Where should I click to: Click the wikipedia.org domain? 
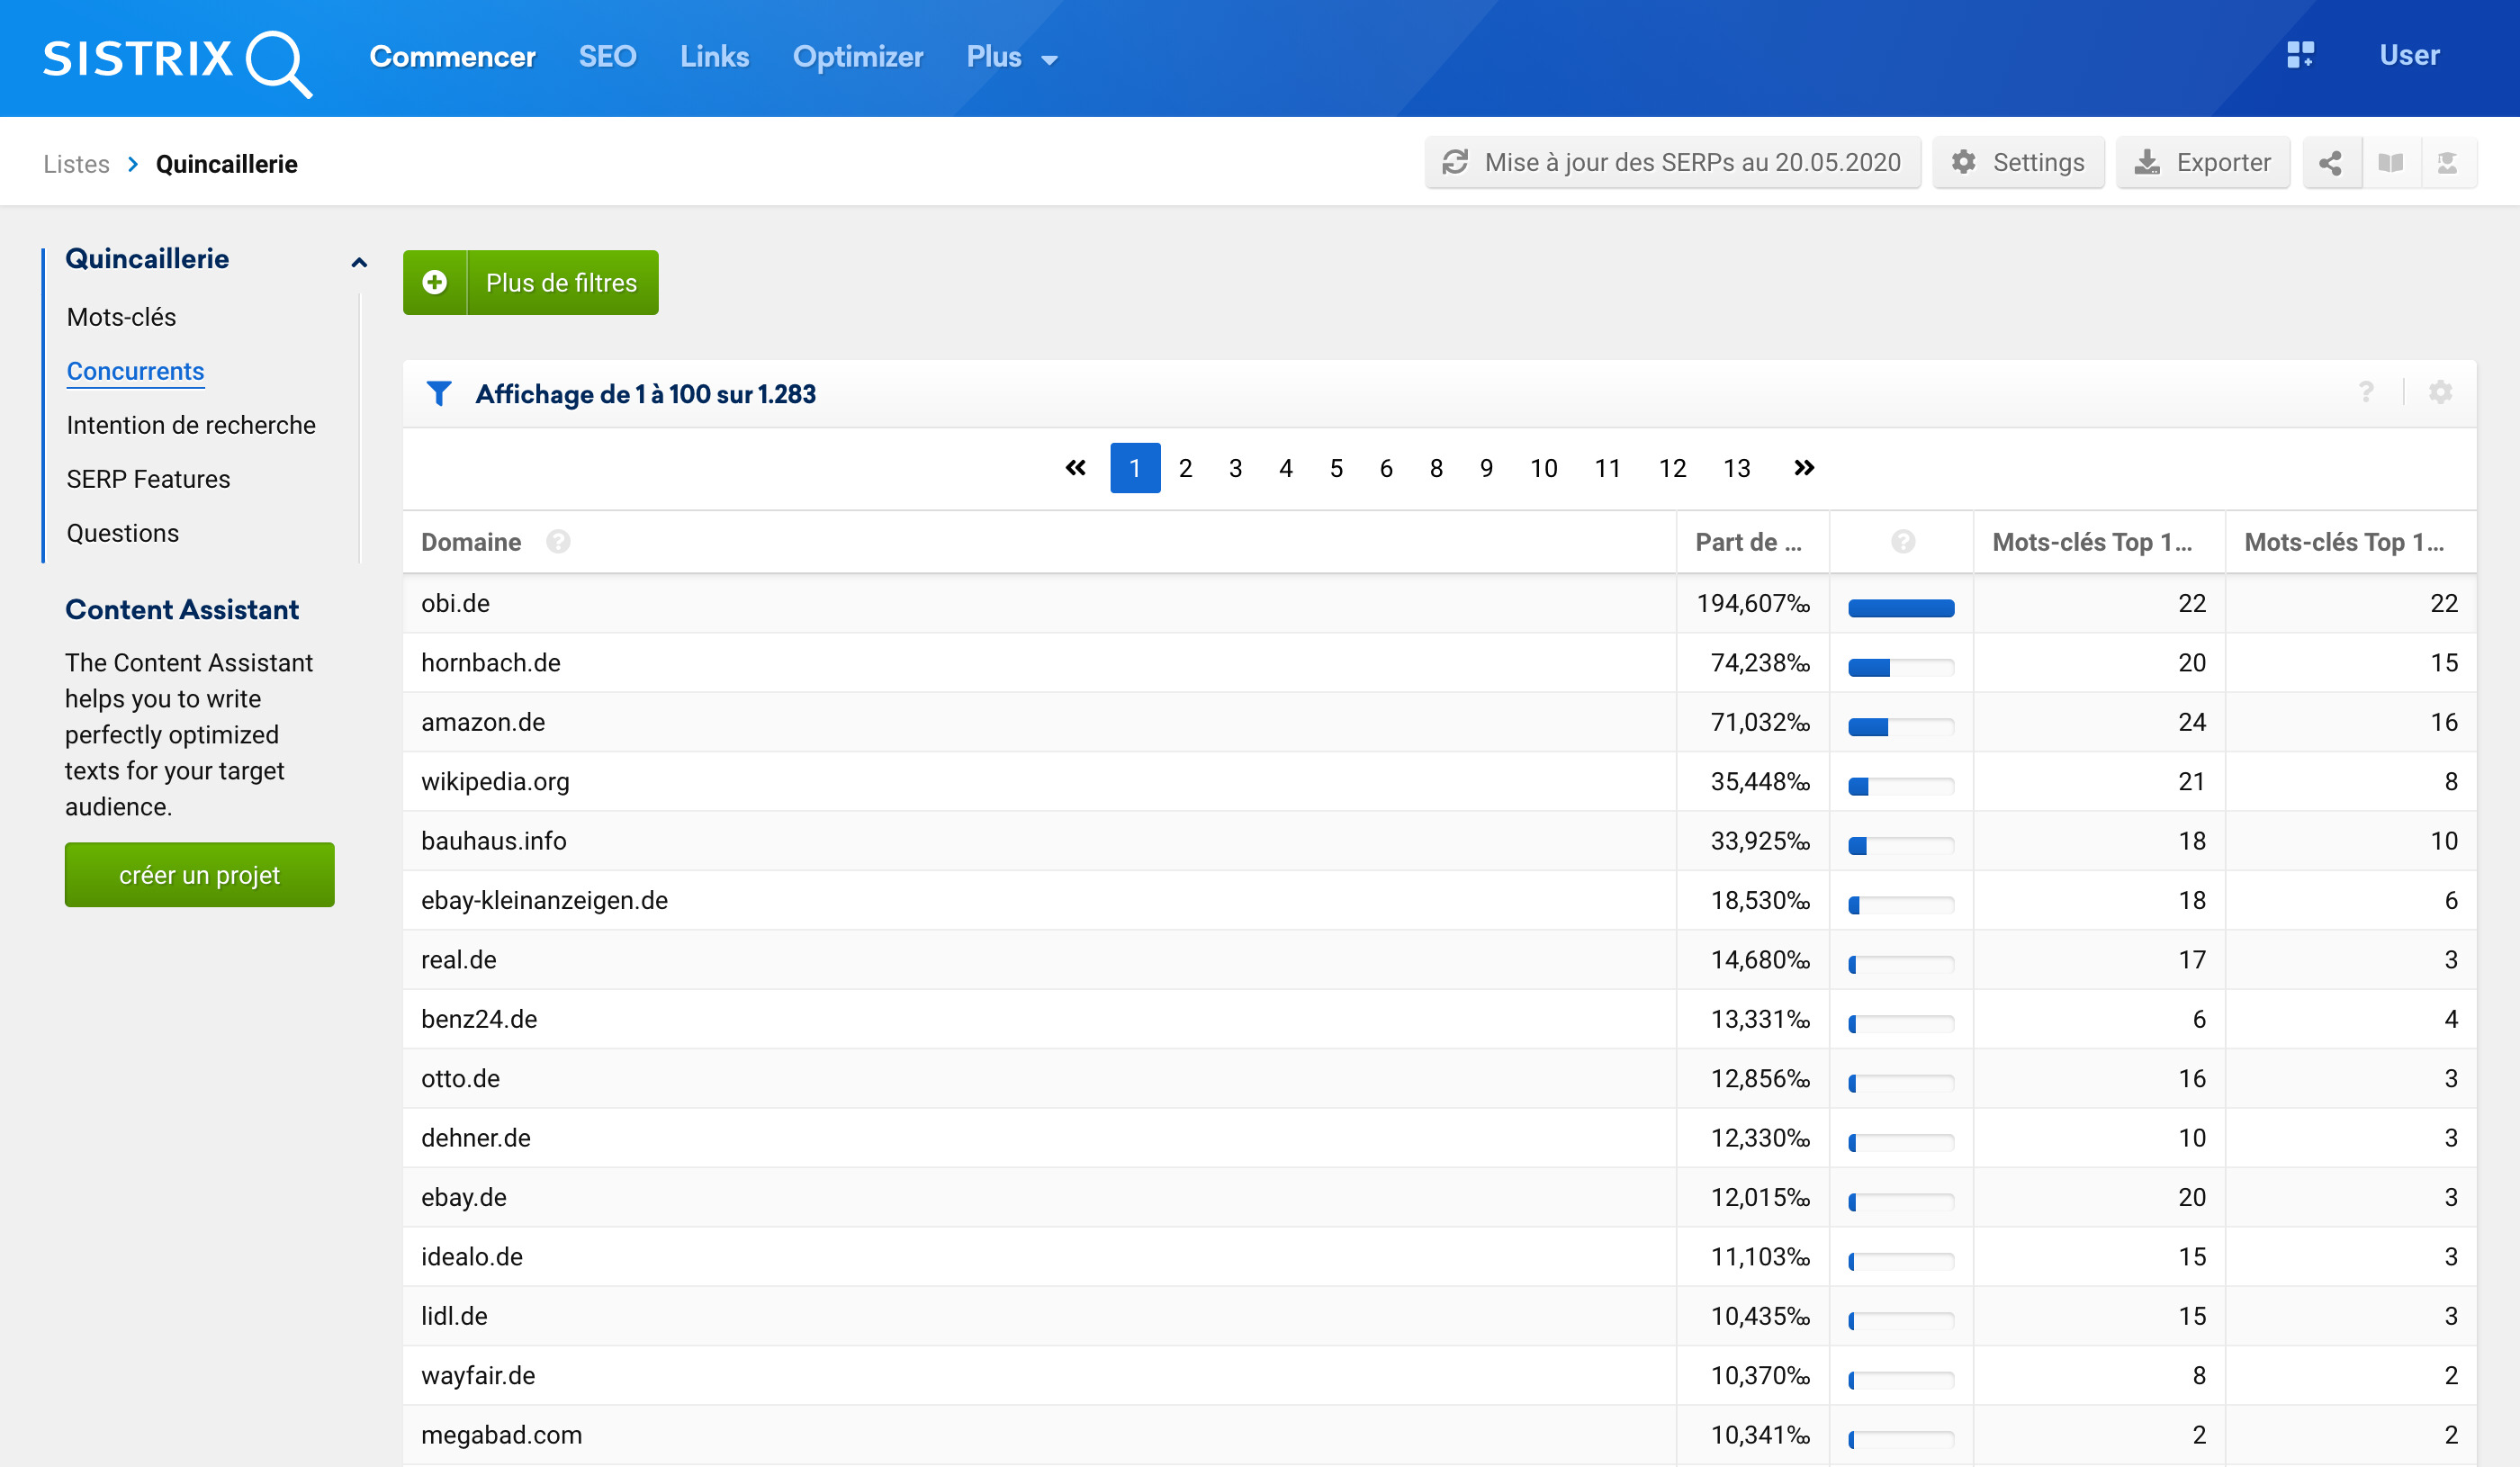coord(495,782)
